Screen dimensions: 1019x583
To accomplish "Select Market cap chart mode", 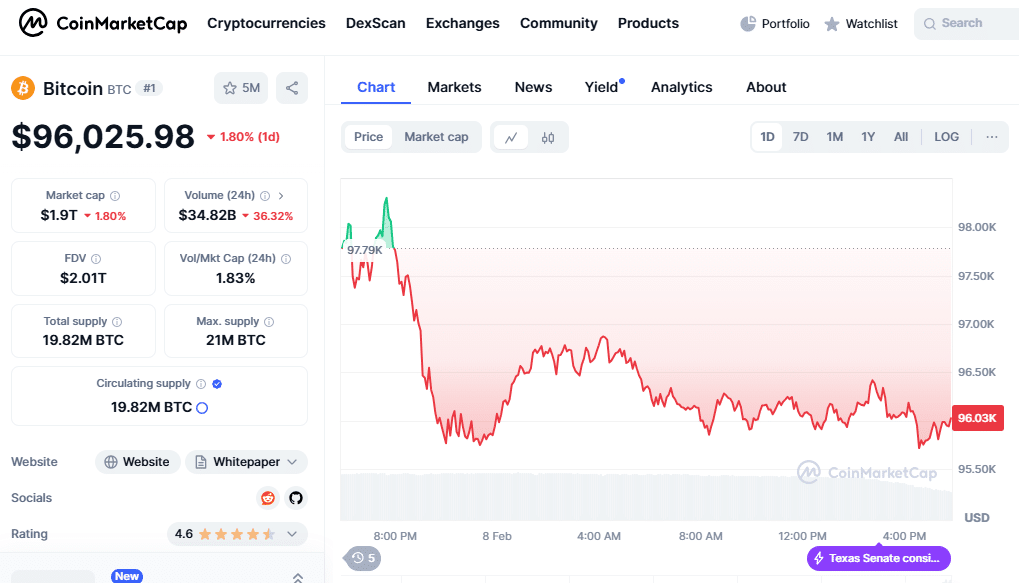I will 436,137.
